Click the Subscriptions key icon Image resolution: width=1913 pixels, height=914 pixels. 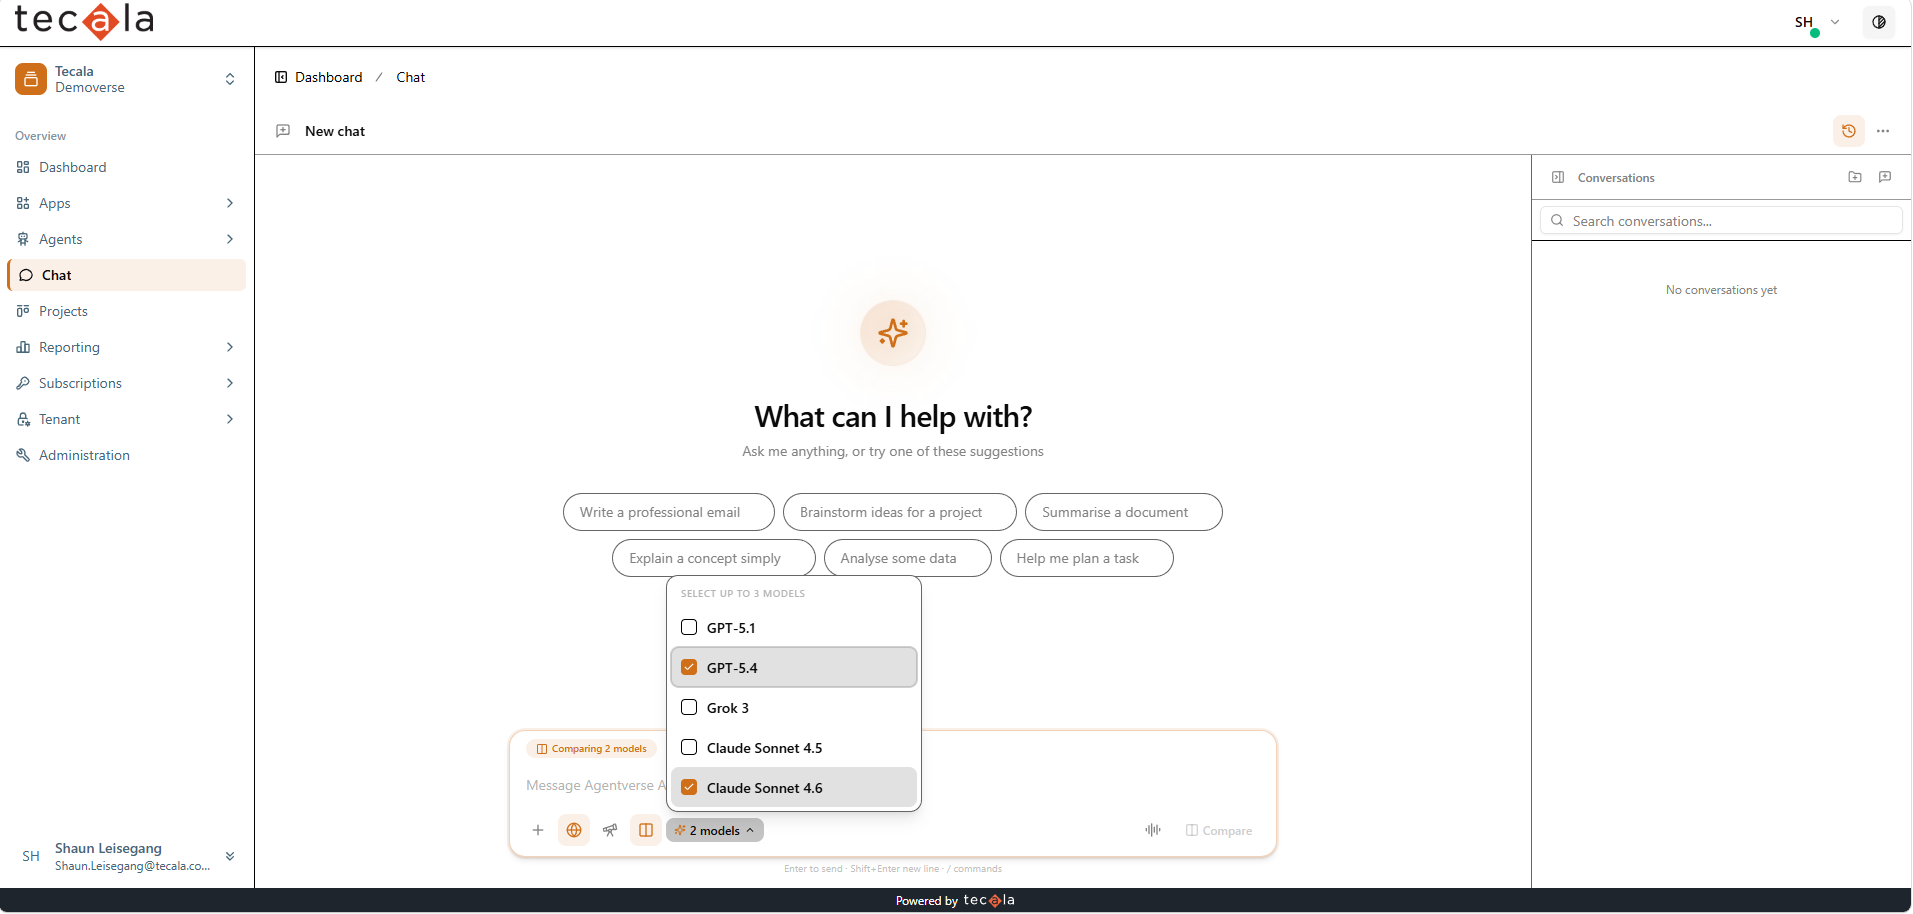coord(23,383)
